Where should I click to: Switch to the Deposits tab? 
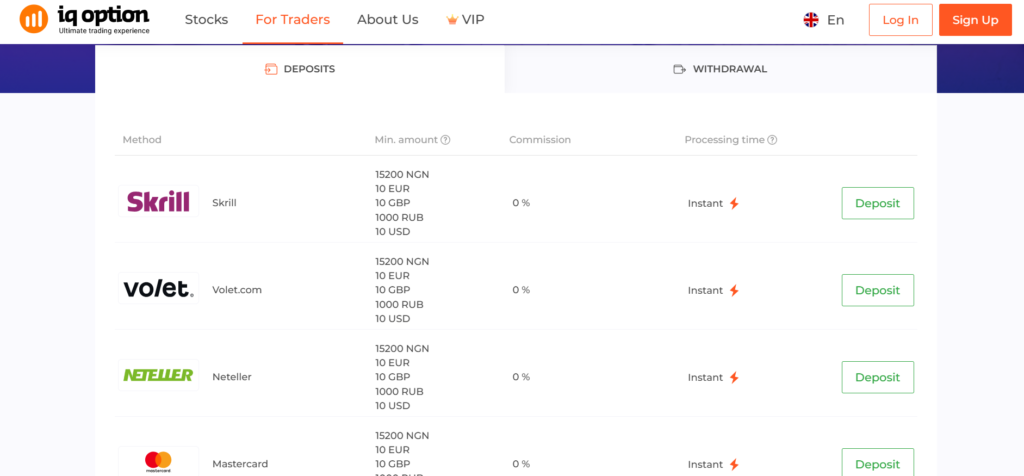point(300,69)
